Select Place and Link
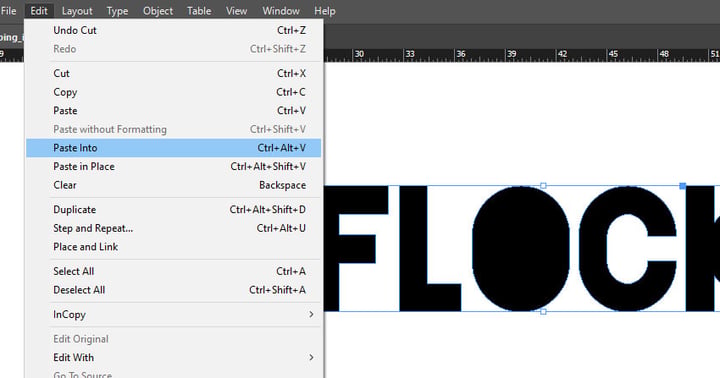The image size is (720, 378). coord(174,247)
